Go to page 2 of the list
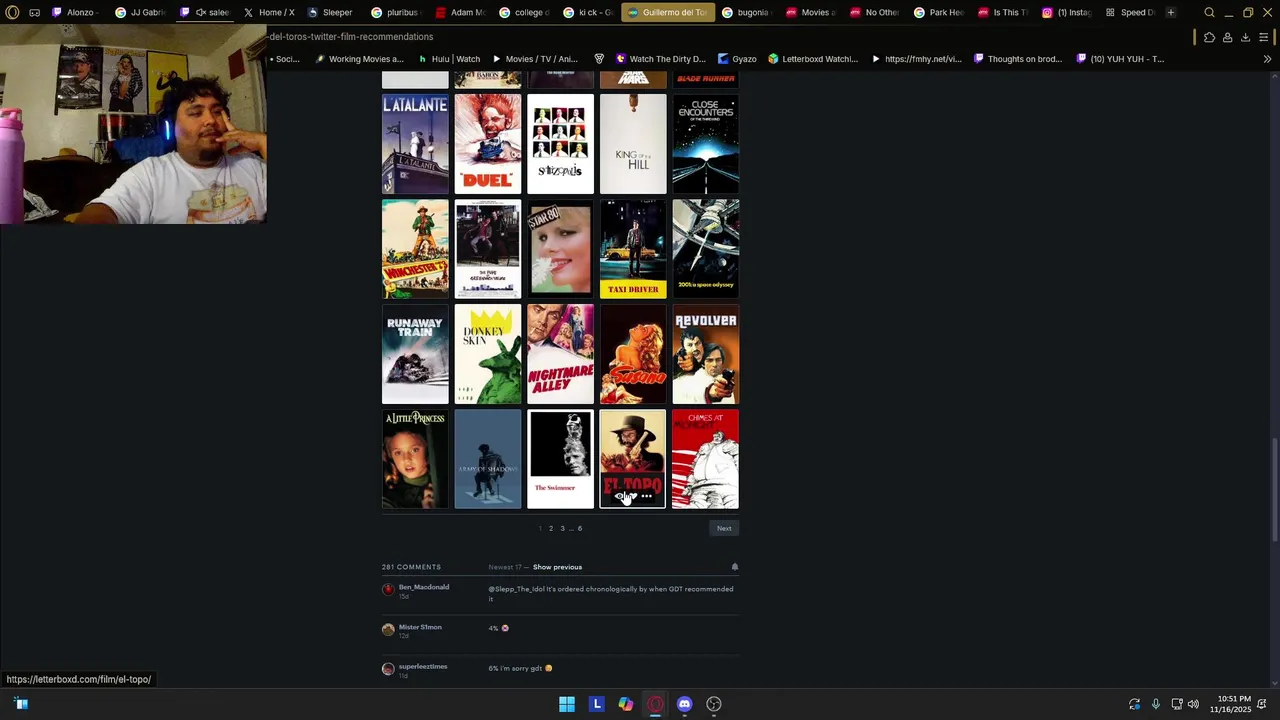The height and width of the screenshot is (720, 1280). point(550,528)
